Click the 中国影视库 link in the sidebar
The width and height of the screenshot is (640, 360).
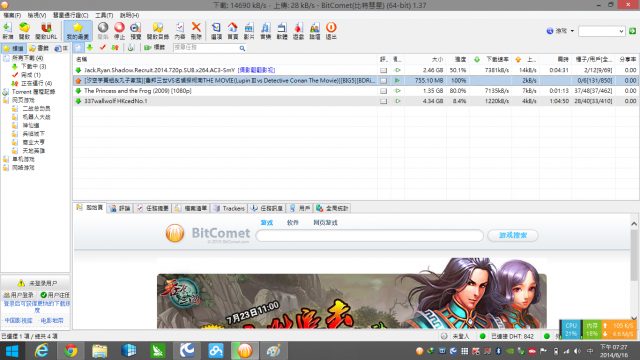[18, 321]
